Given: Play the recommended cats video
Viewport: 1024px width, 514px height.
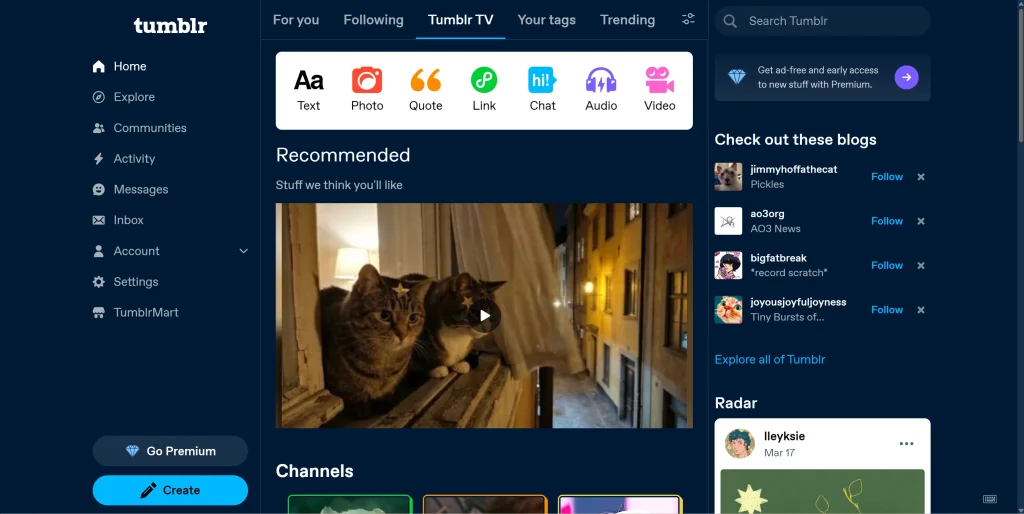Looking at the screenshot, I should coord(484,316).
